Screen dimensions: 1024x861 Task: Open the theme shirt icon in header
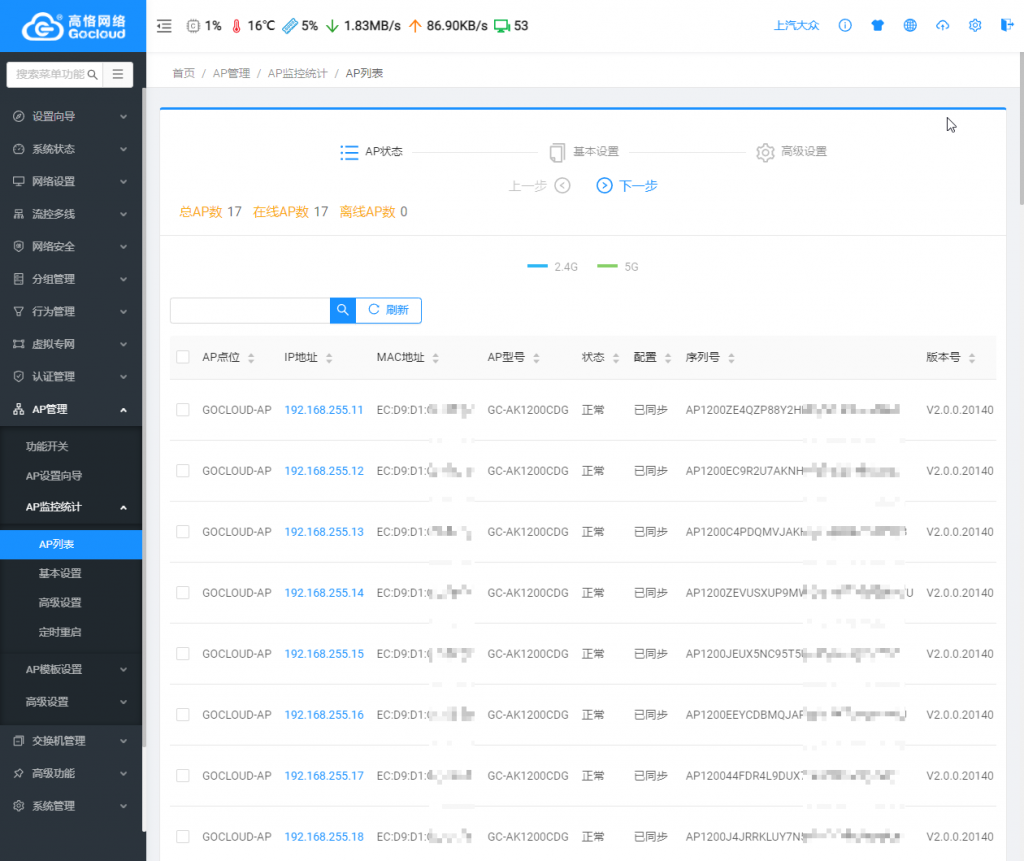pyautogui.click(x=877, y=26)
